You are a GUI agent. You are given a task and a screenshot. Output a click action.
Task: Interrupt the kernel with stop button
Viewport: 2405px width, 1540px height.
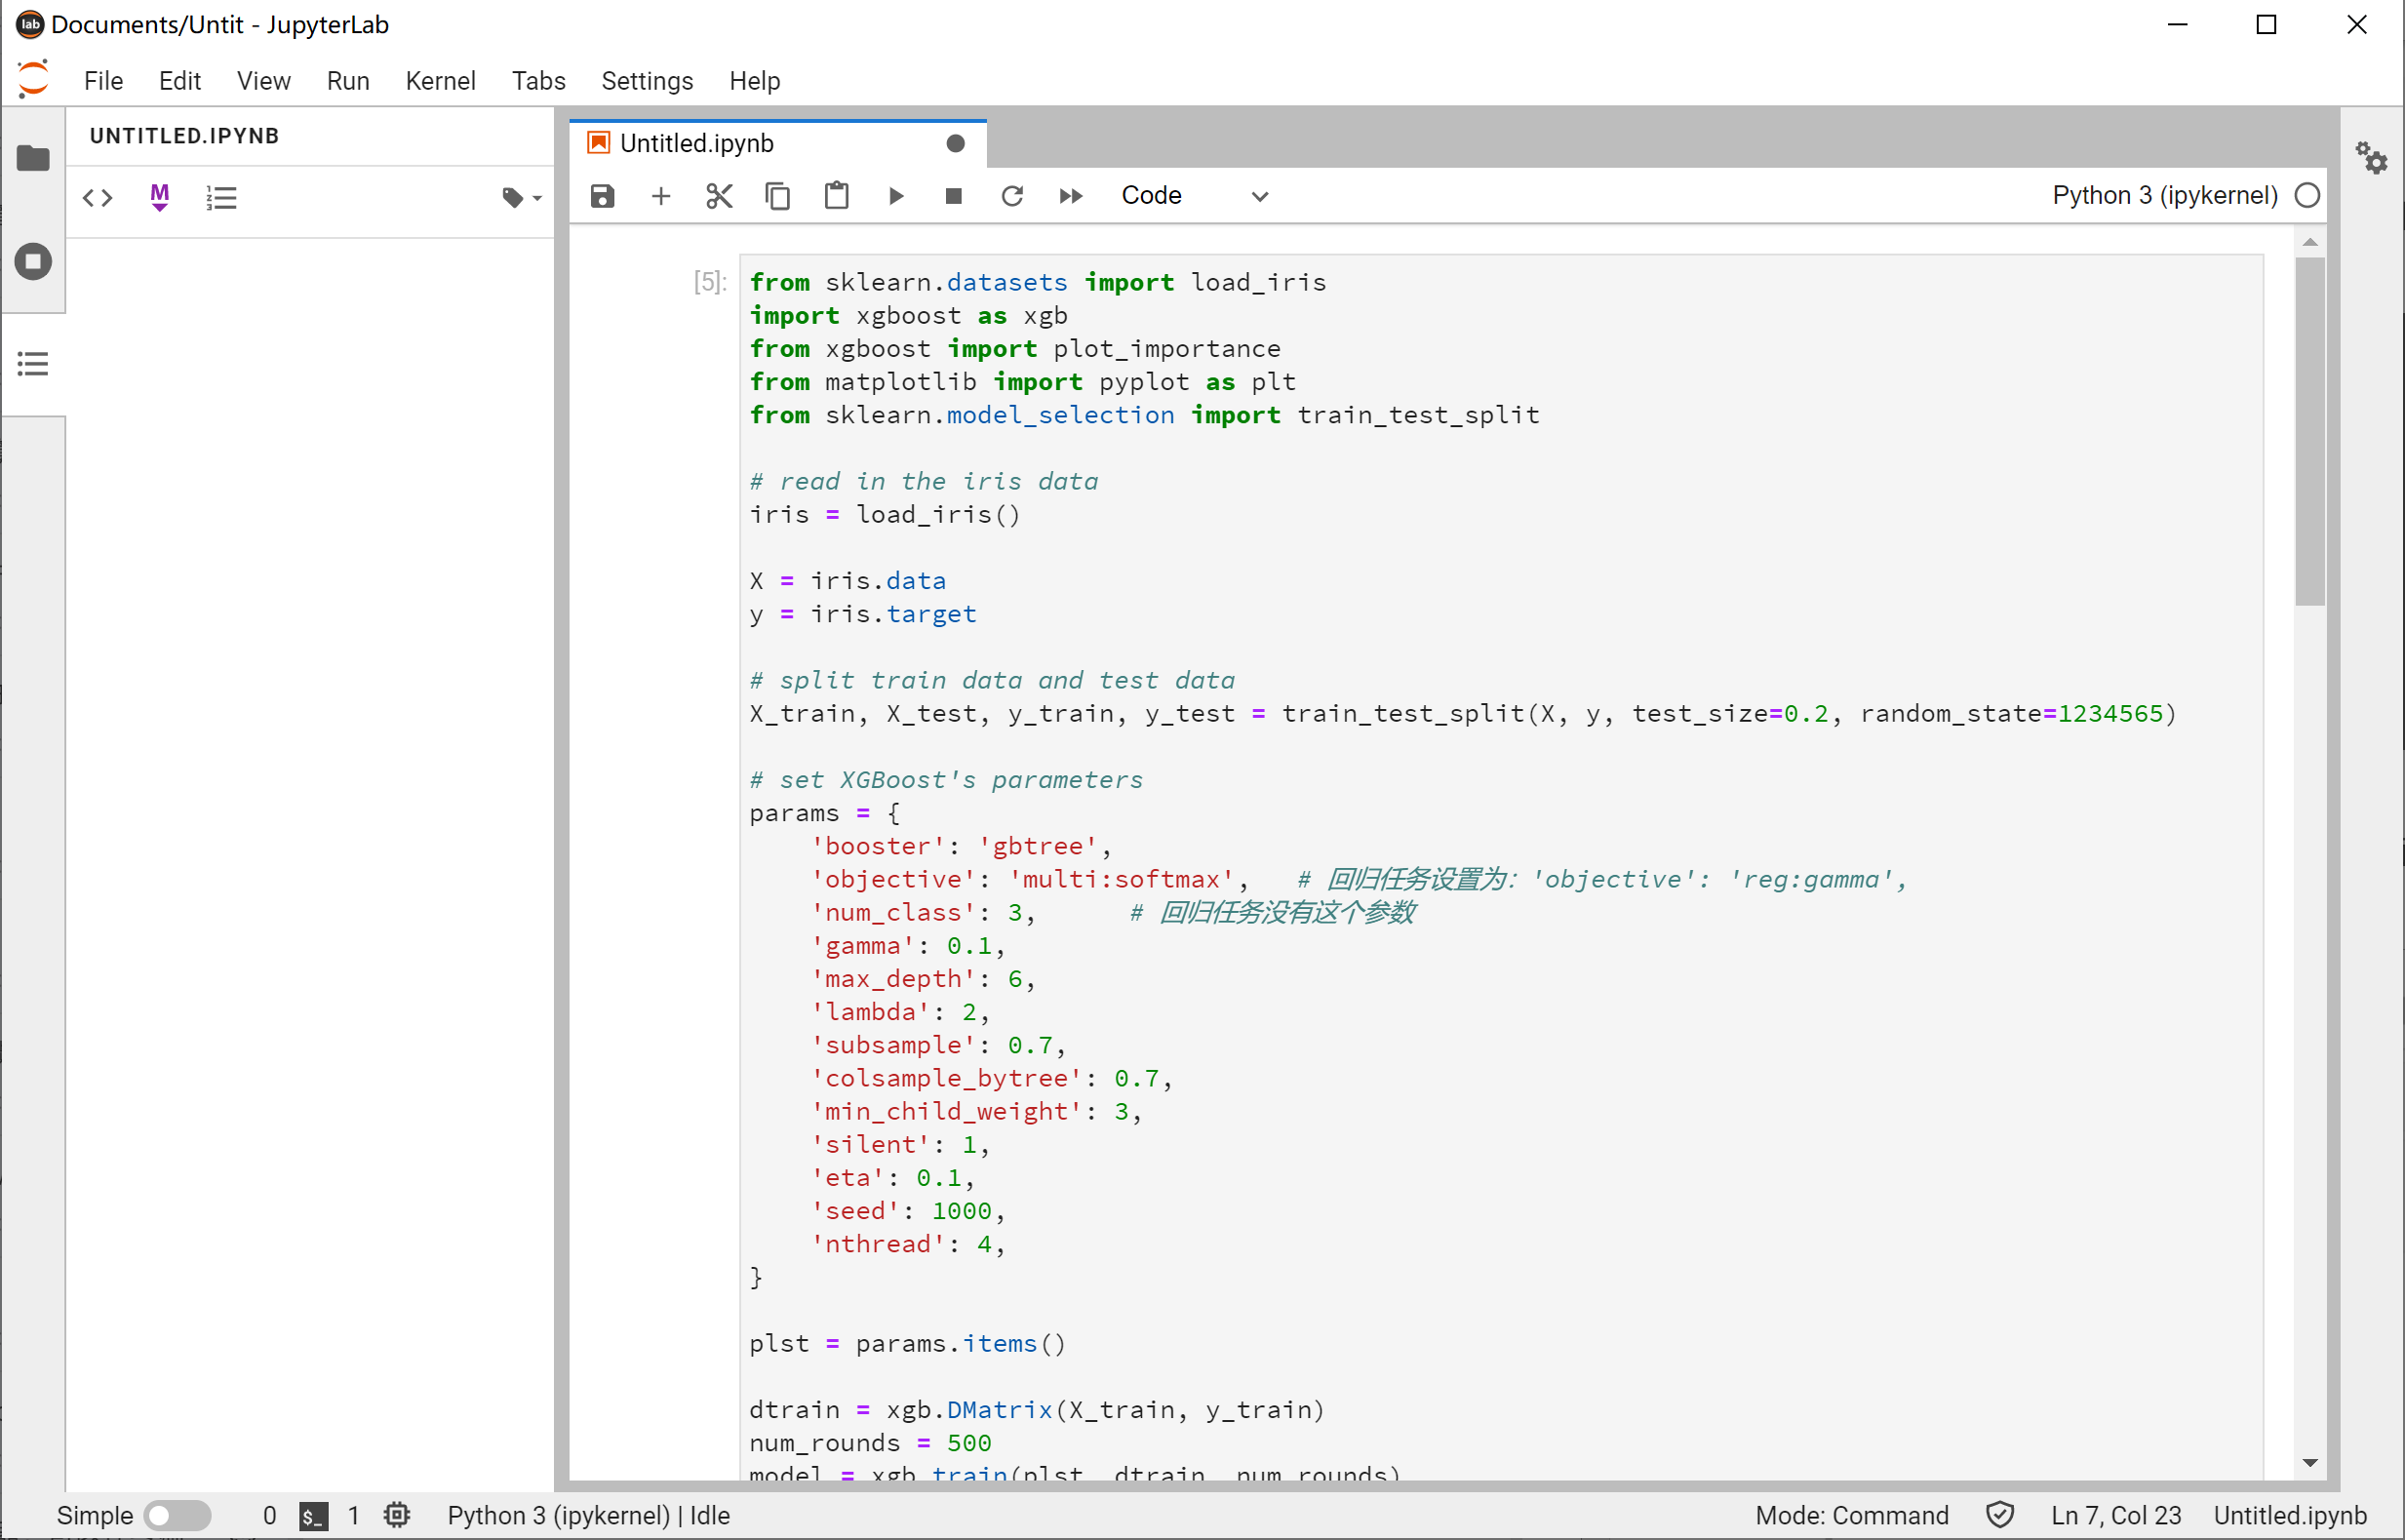pos(953,196)
